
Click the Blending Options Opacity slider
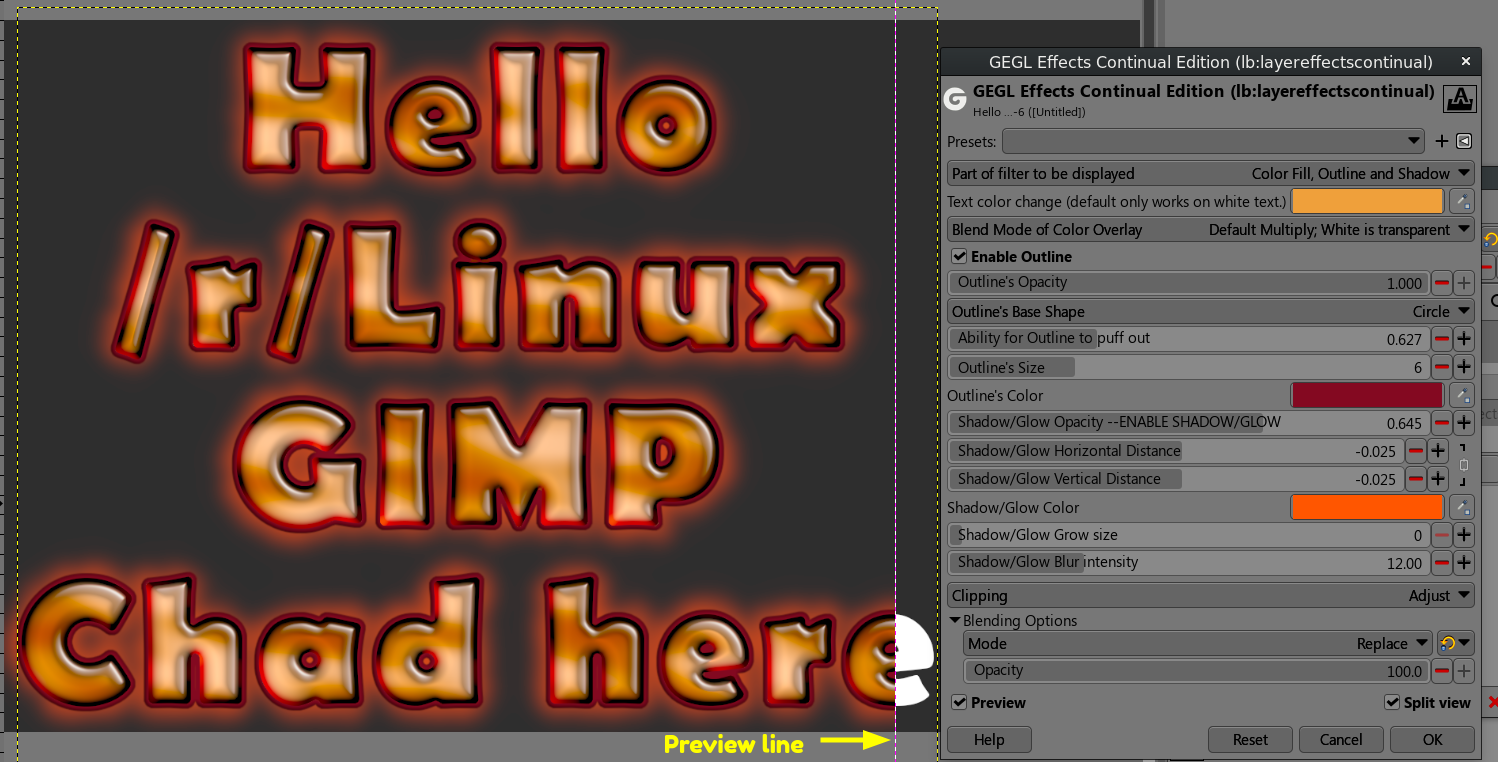pos(1197,671)
